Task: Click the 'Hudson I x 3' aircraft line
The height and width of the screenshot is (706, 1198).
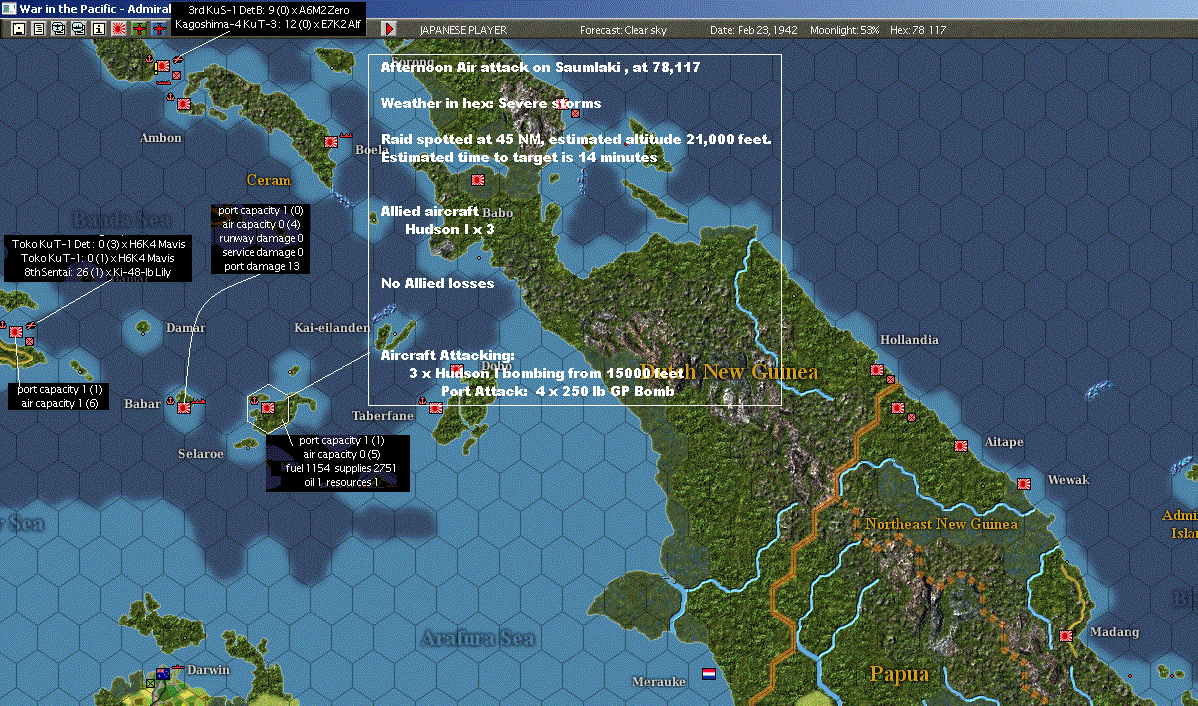Action: [x=449, y=229]
